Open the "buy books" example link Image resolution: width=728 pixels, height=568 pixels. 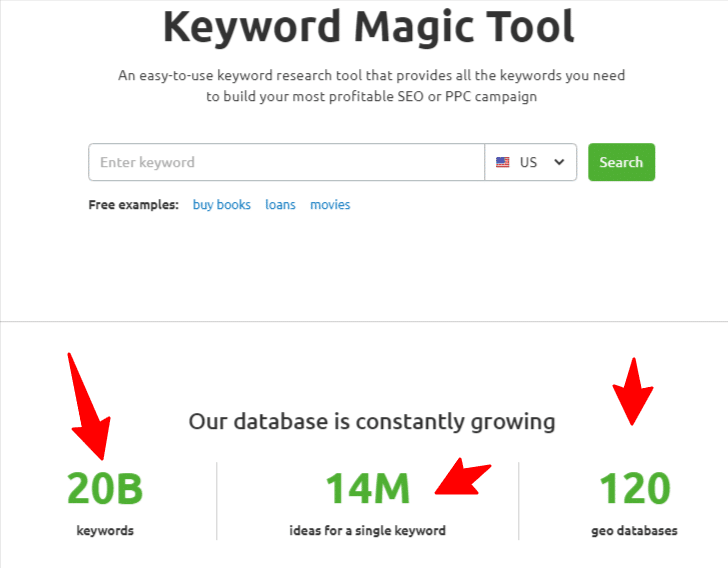point(222,205)
